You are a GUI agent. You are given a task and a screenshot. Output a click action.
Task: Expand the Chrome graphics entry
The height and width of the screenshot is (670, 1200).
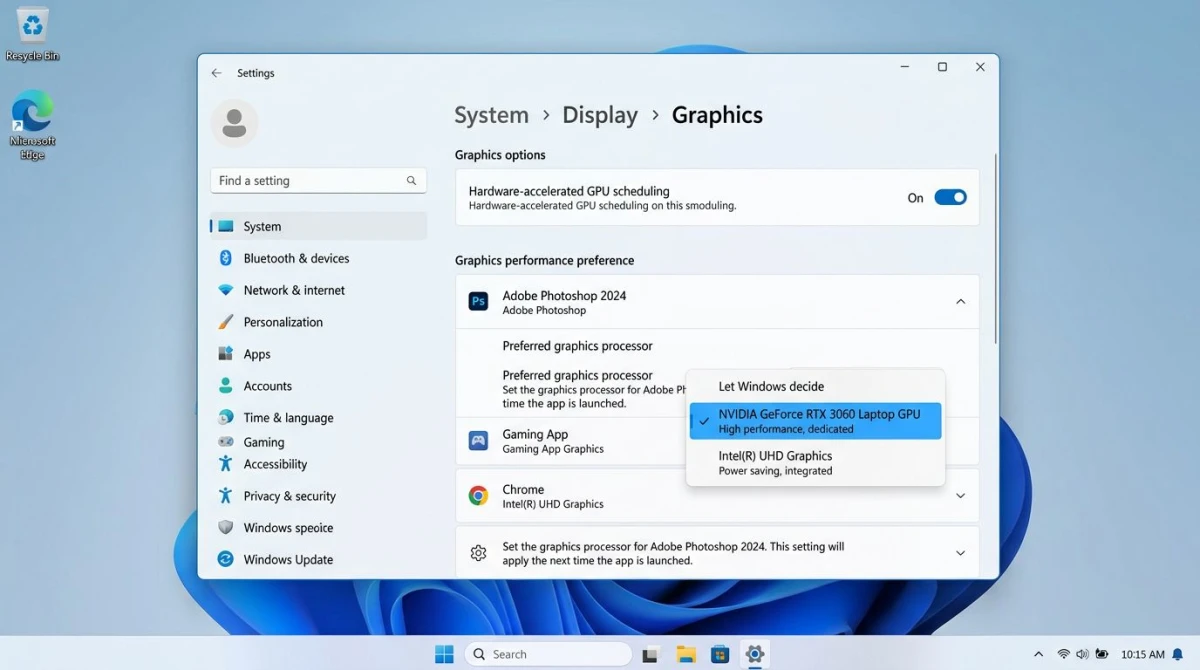pyautogui.click(x=960, y=496)
